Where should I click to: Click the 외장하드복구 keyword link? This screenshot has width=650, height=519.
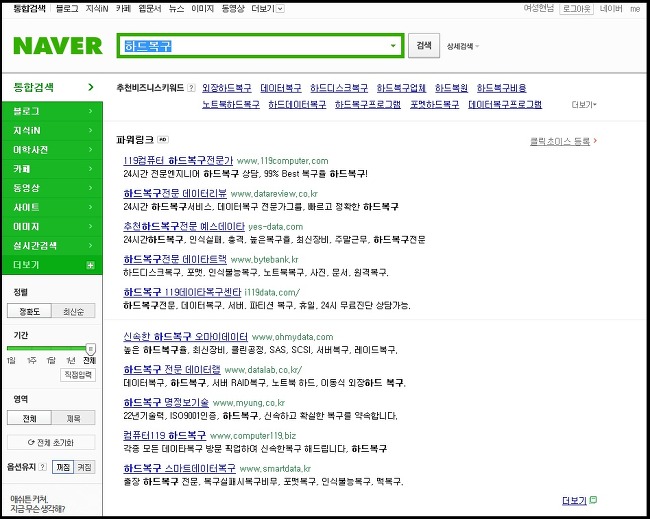click(x=227, y=88)
